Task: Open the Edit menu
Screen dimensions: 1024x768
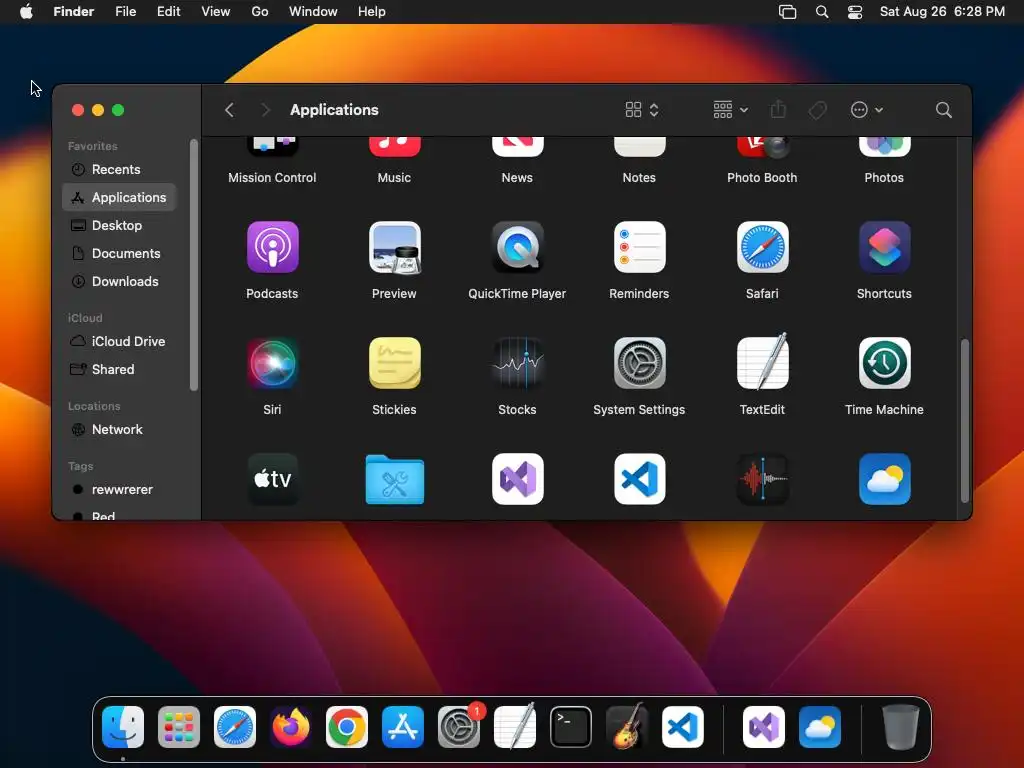Action: (168, 12)
